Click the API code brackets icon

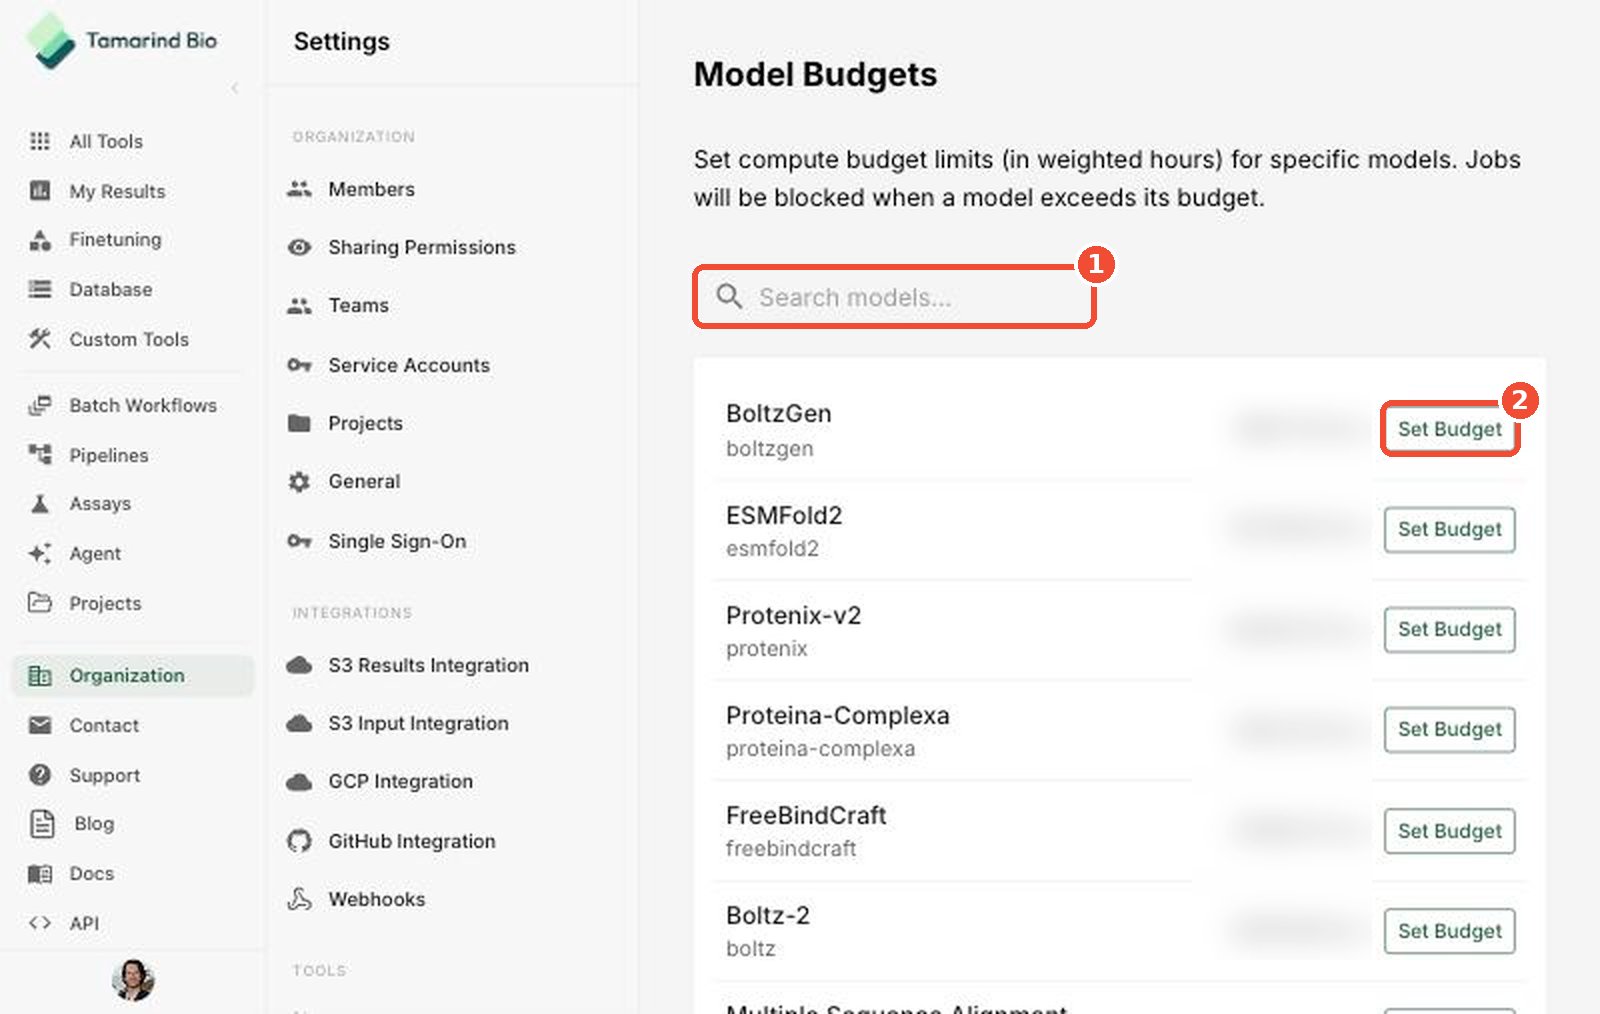(x=40, y=923)
